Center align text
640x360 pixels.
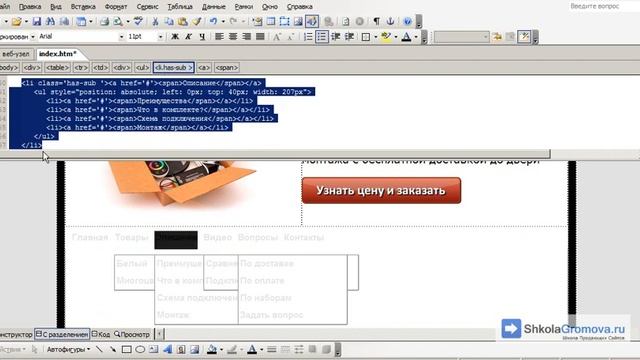click(233, 37)
